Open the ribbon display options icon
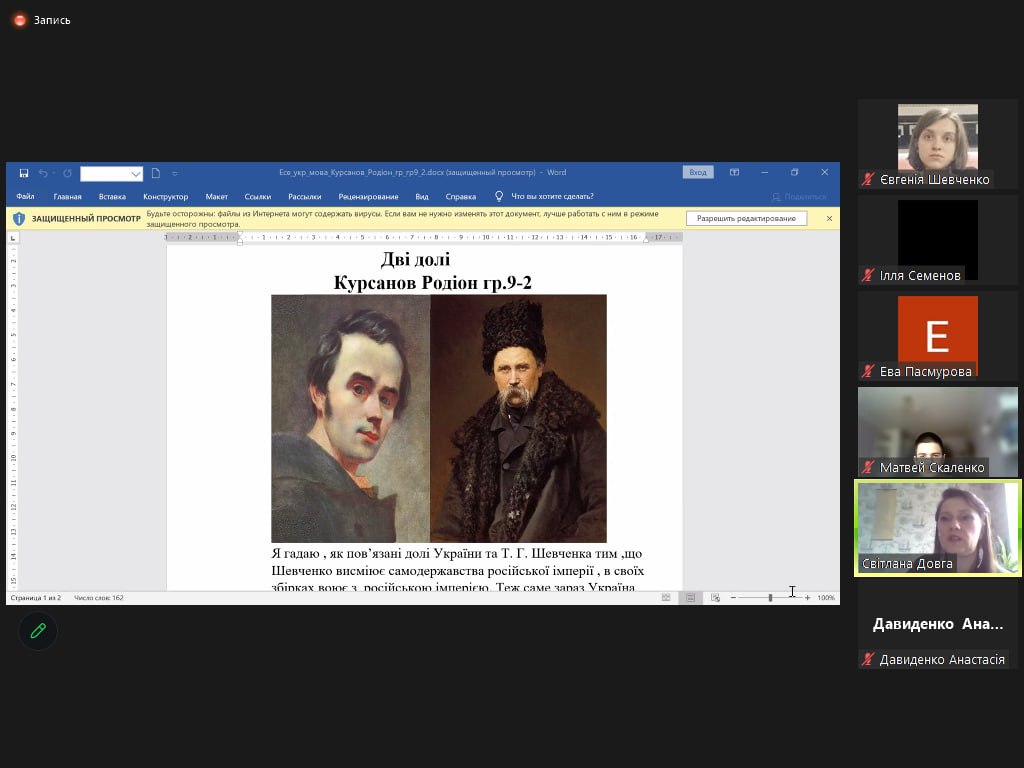Screen dimensions: 1024x768 coord(734,172)
